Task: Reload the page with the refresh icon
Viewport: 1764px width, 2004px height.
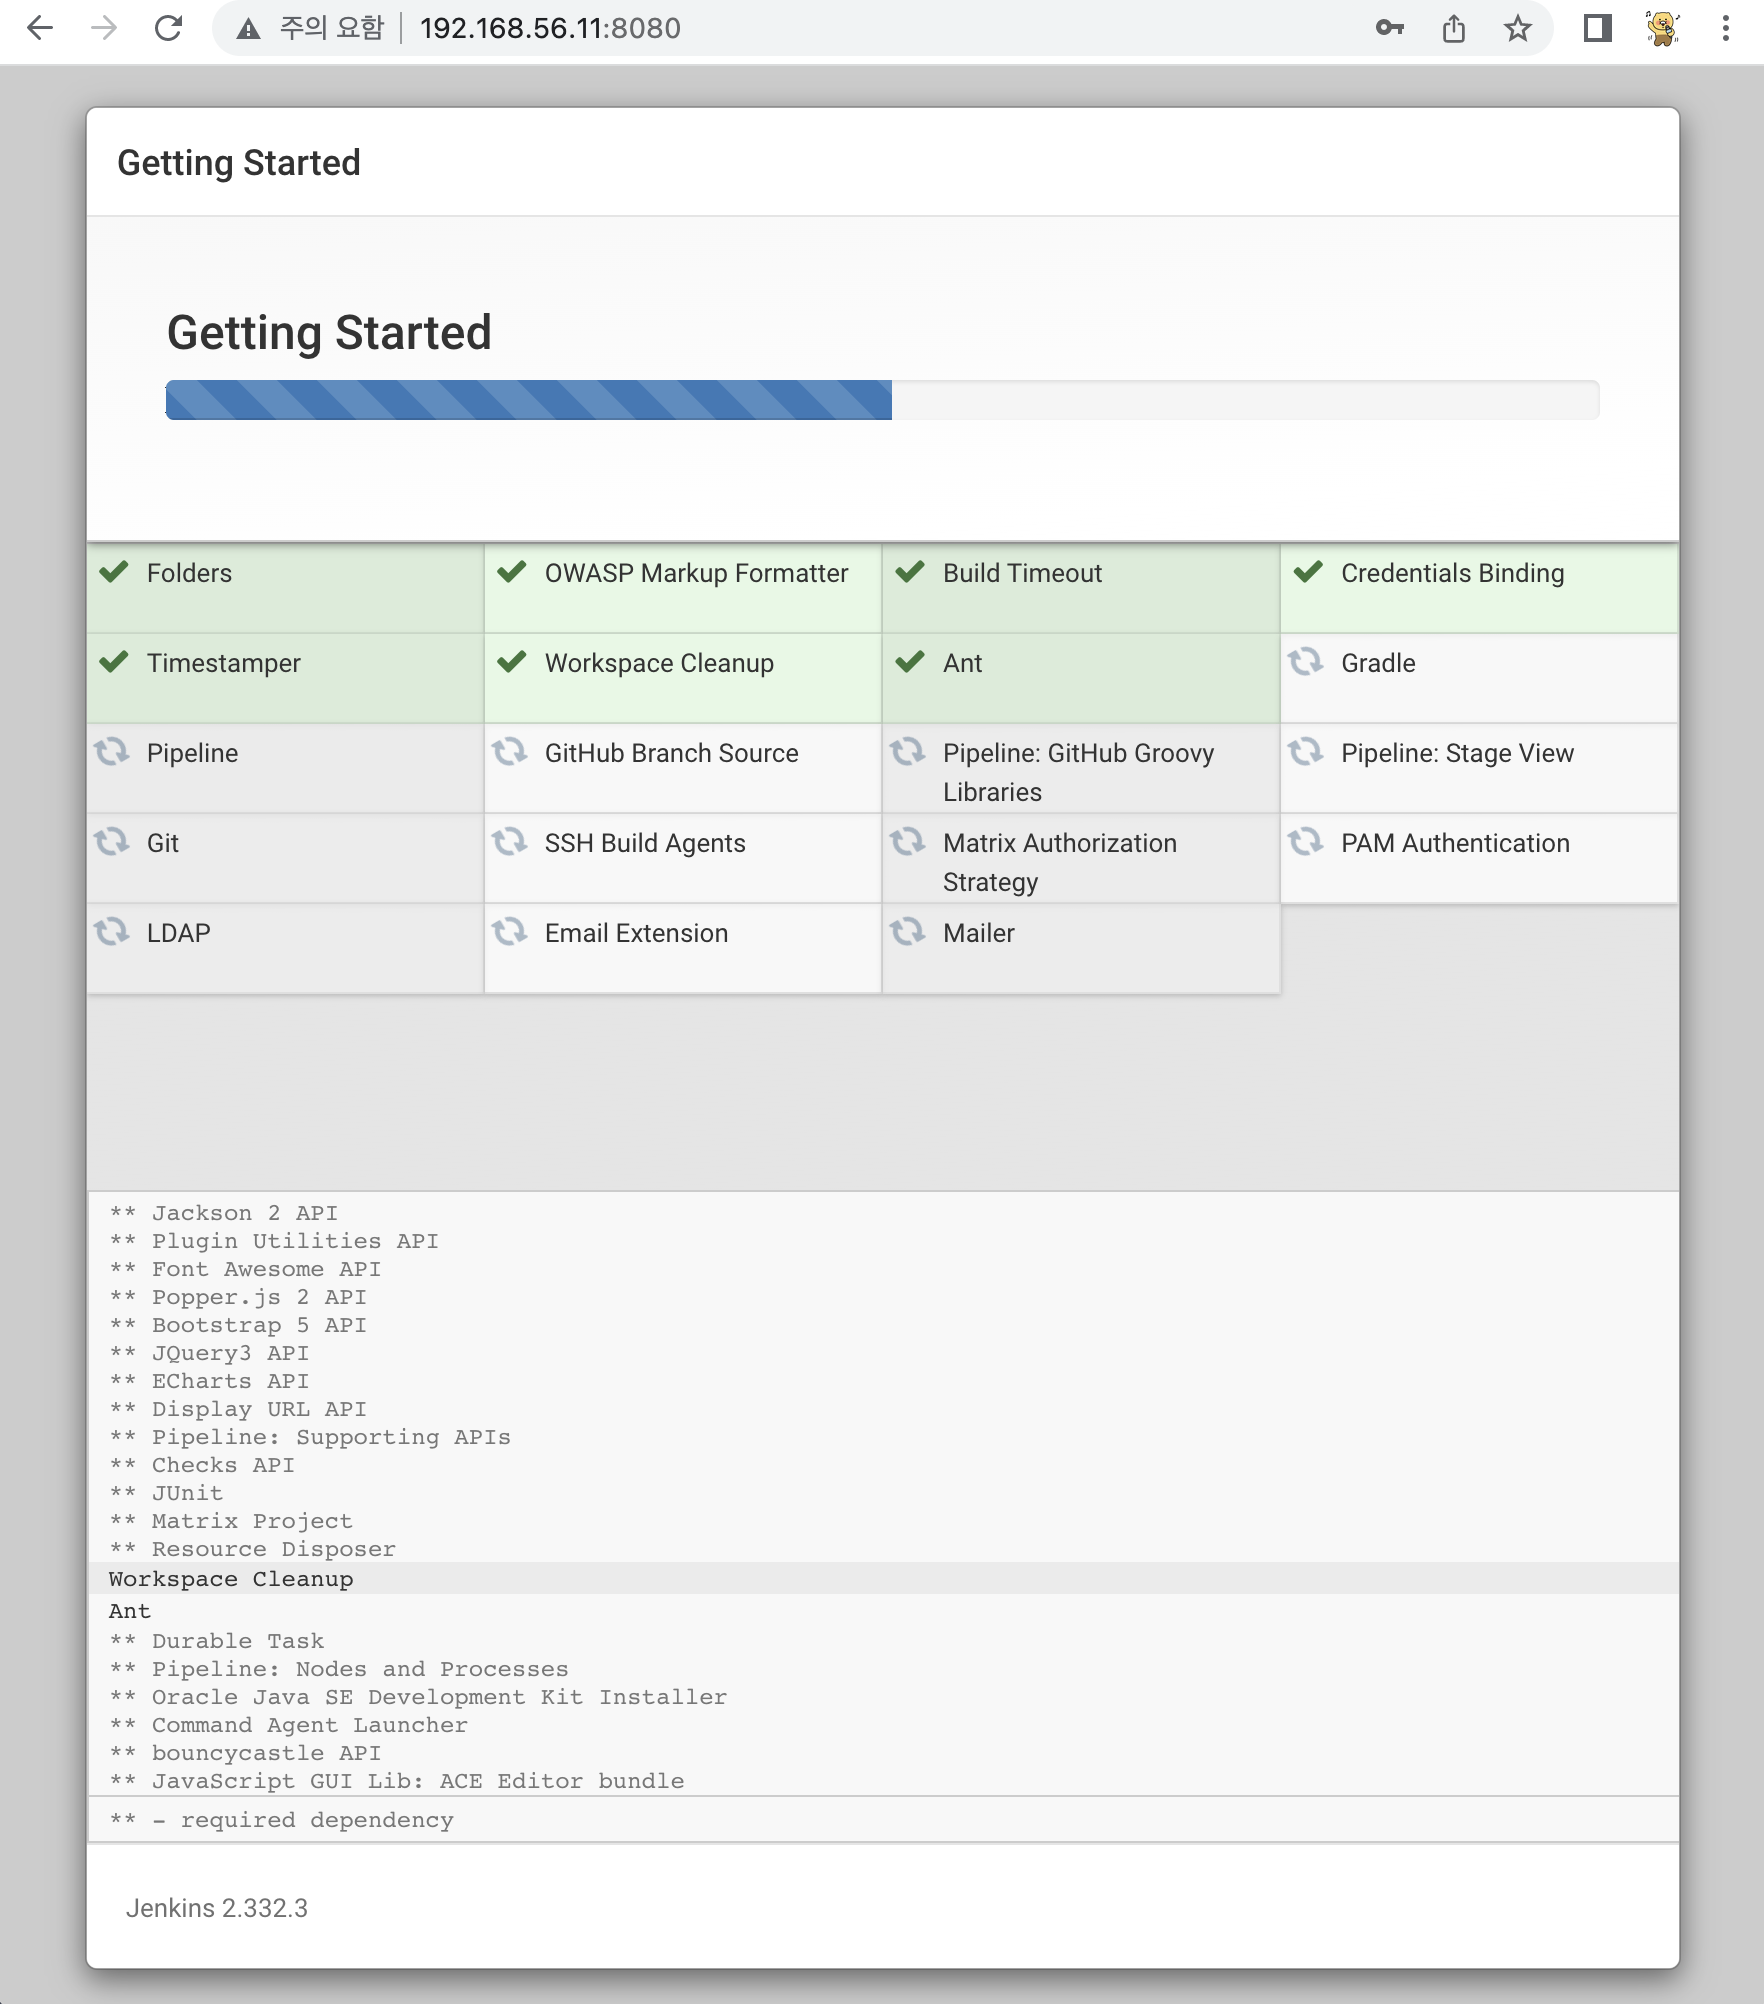Action: [168, 28]
